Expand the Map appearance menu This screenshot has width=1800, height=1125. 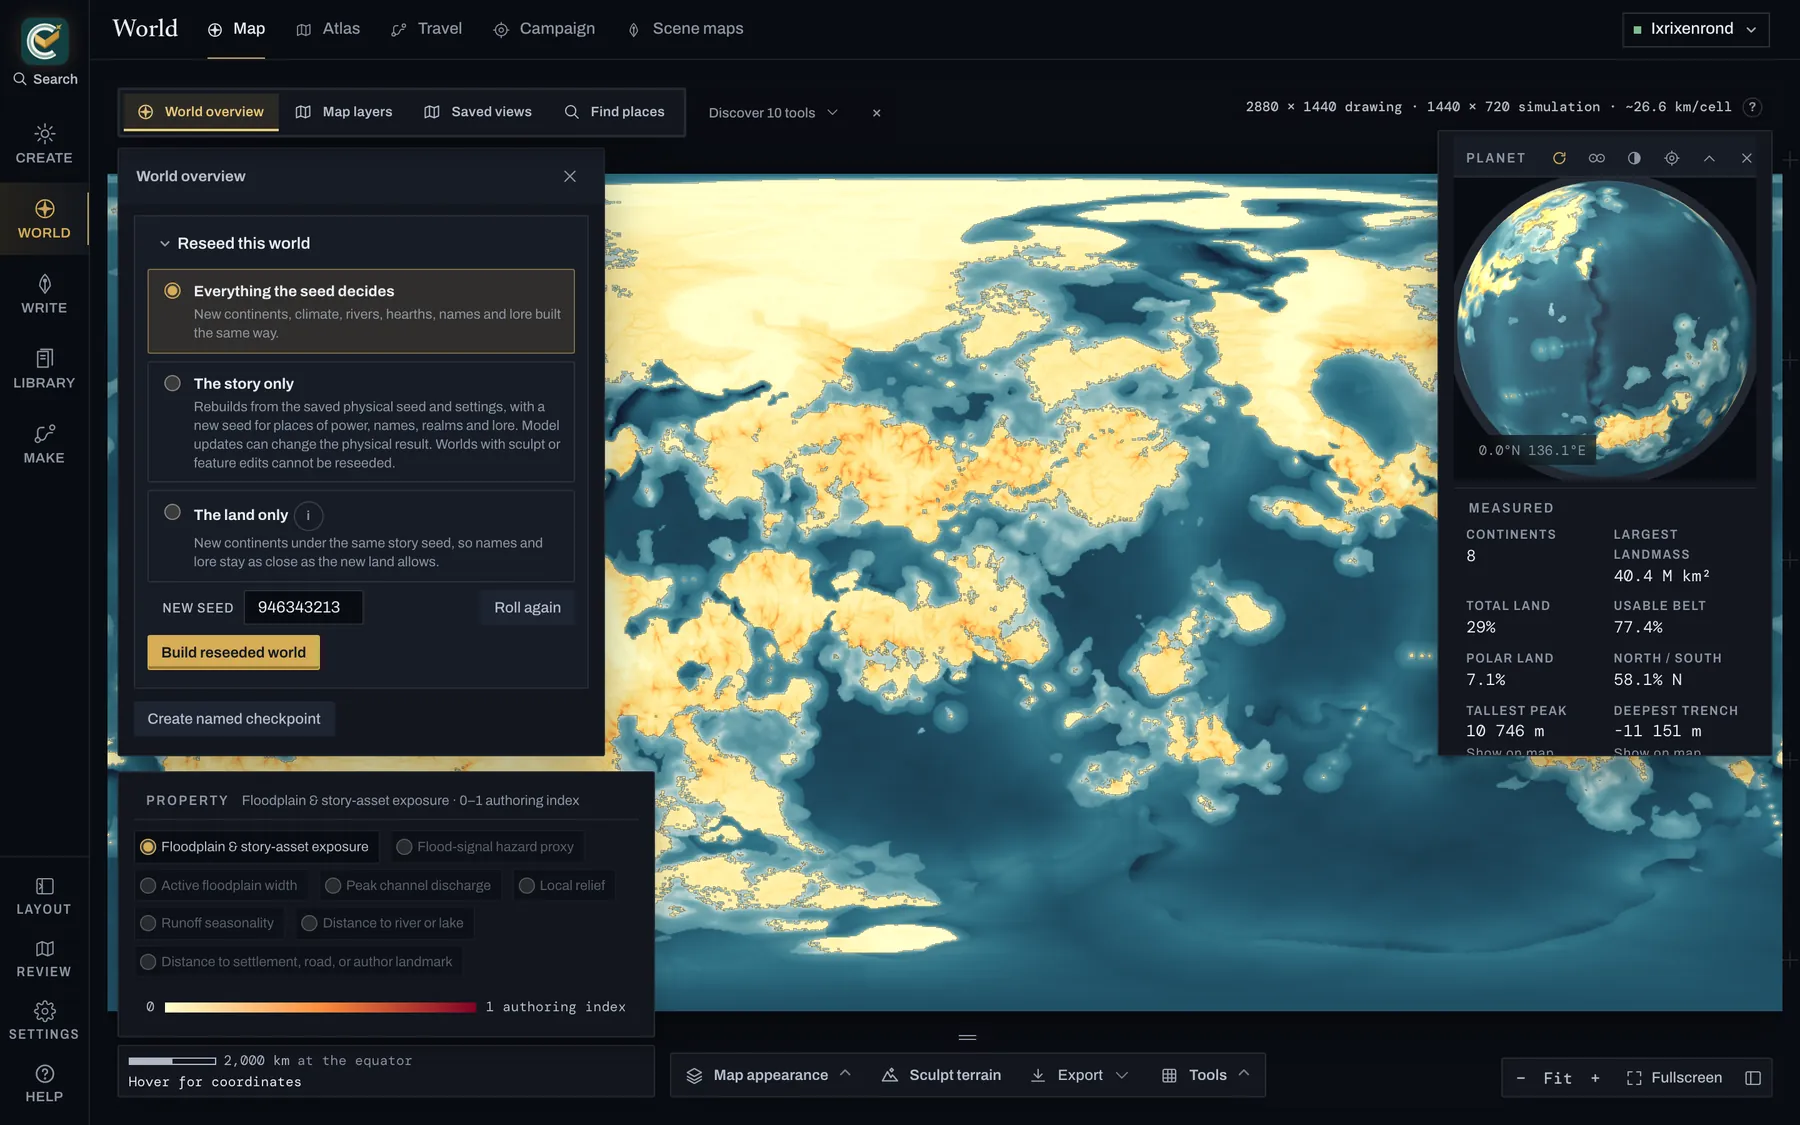coord(769,1075)
